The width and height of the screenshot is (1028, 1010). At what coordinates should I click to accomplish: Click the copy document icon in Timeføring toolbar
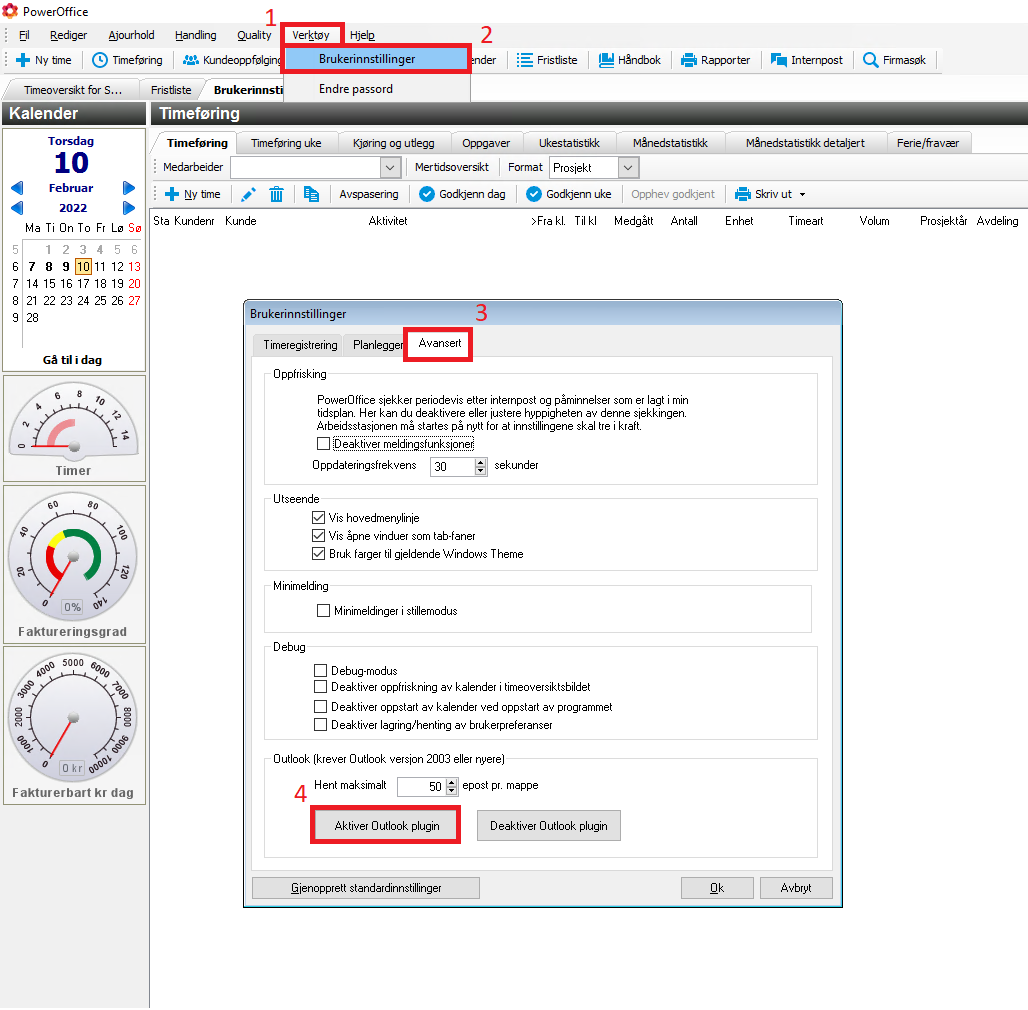311,194
